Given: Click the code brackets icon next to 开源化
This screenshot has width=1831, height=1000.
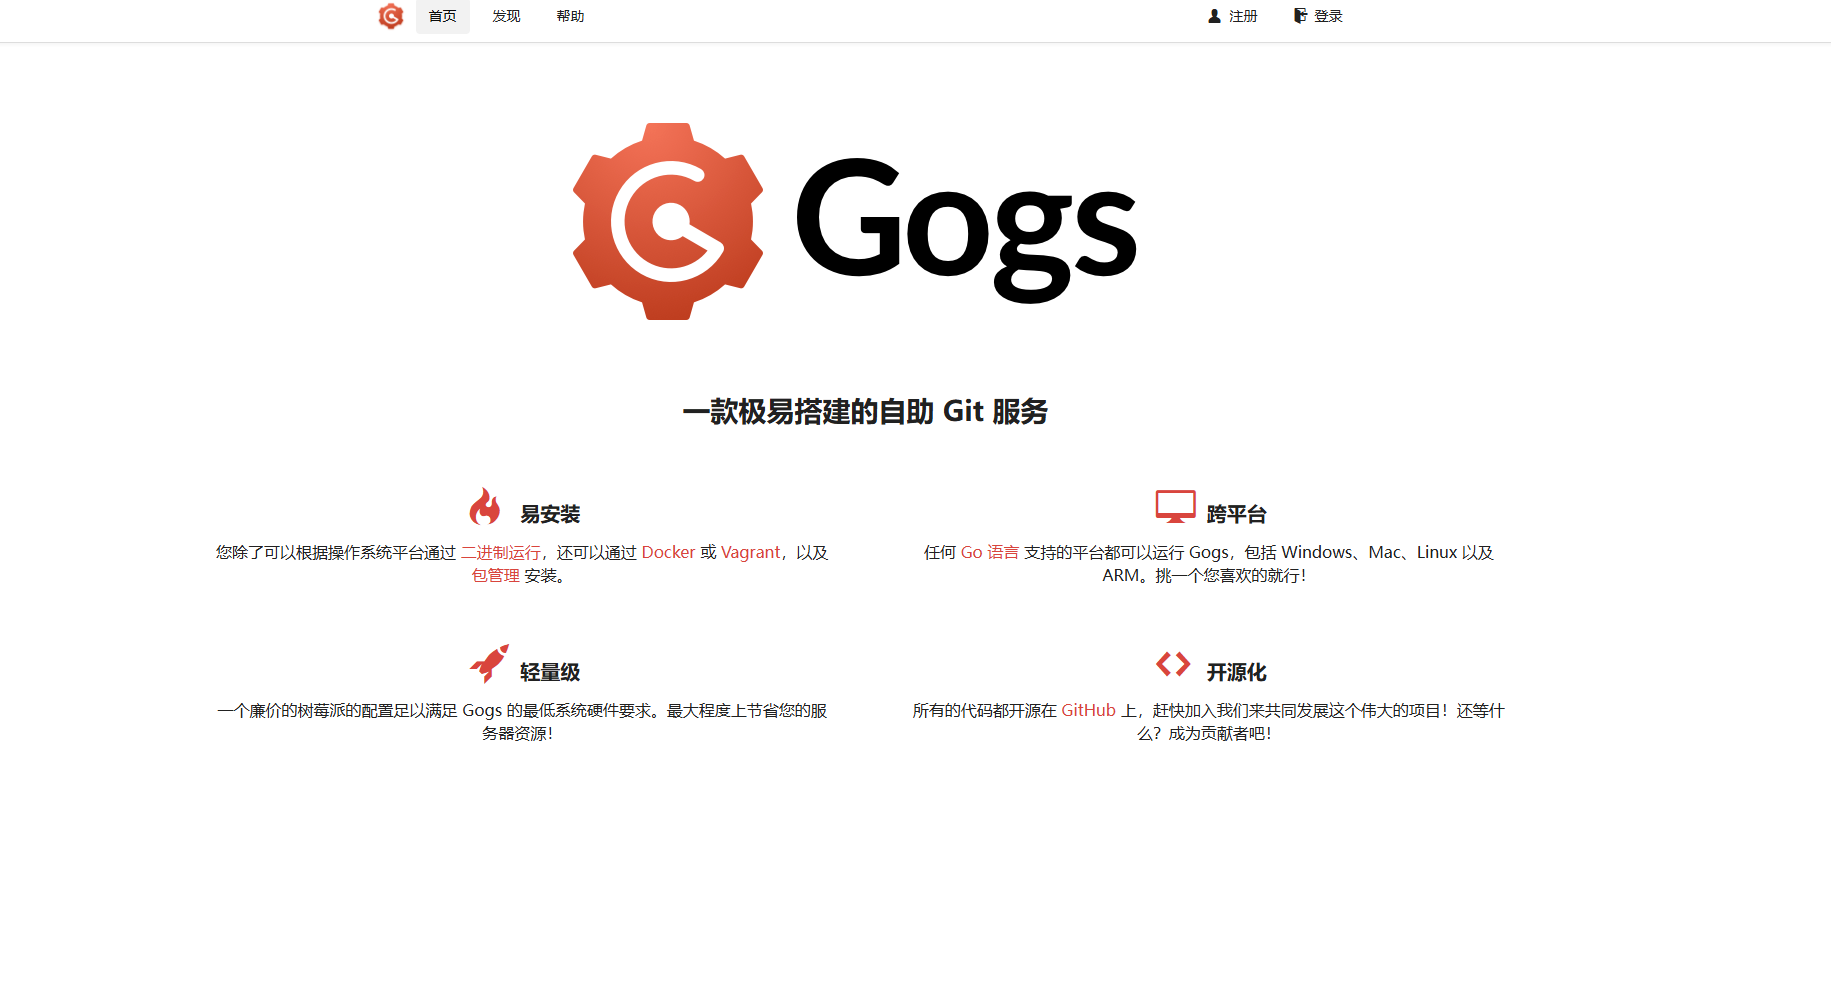Looking at the screenshot, I should tap(1173, 664).
